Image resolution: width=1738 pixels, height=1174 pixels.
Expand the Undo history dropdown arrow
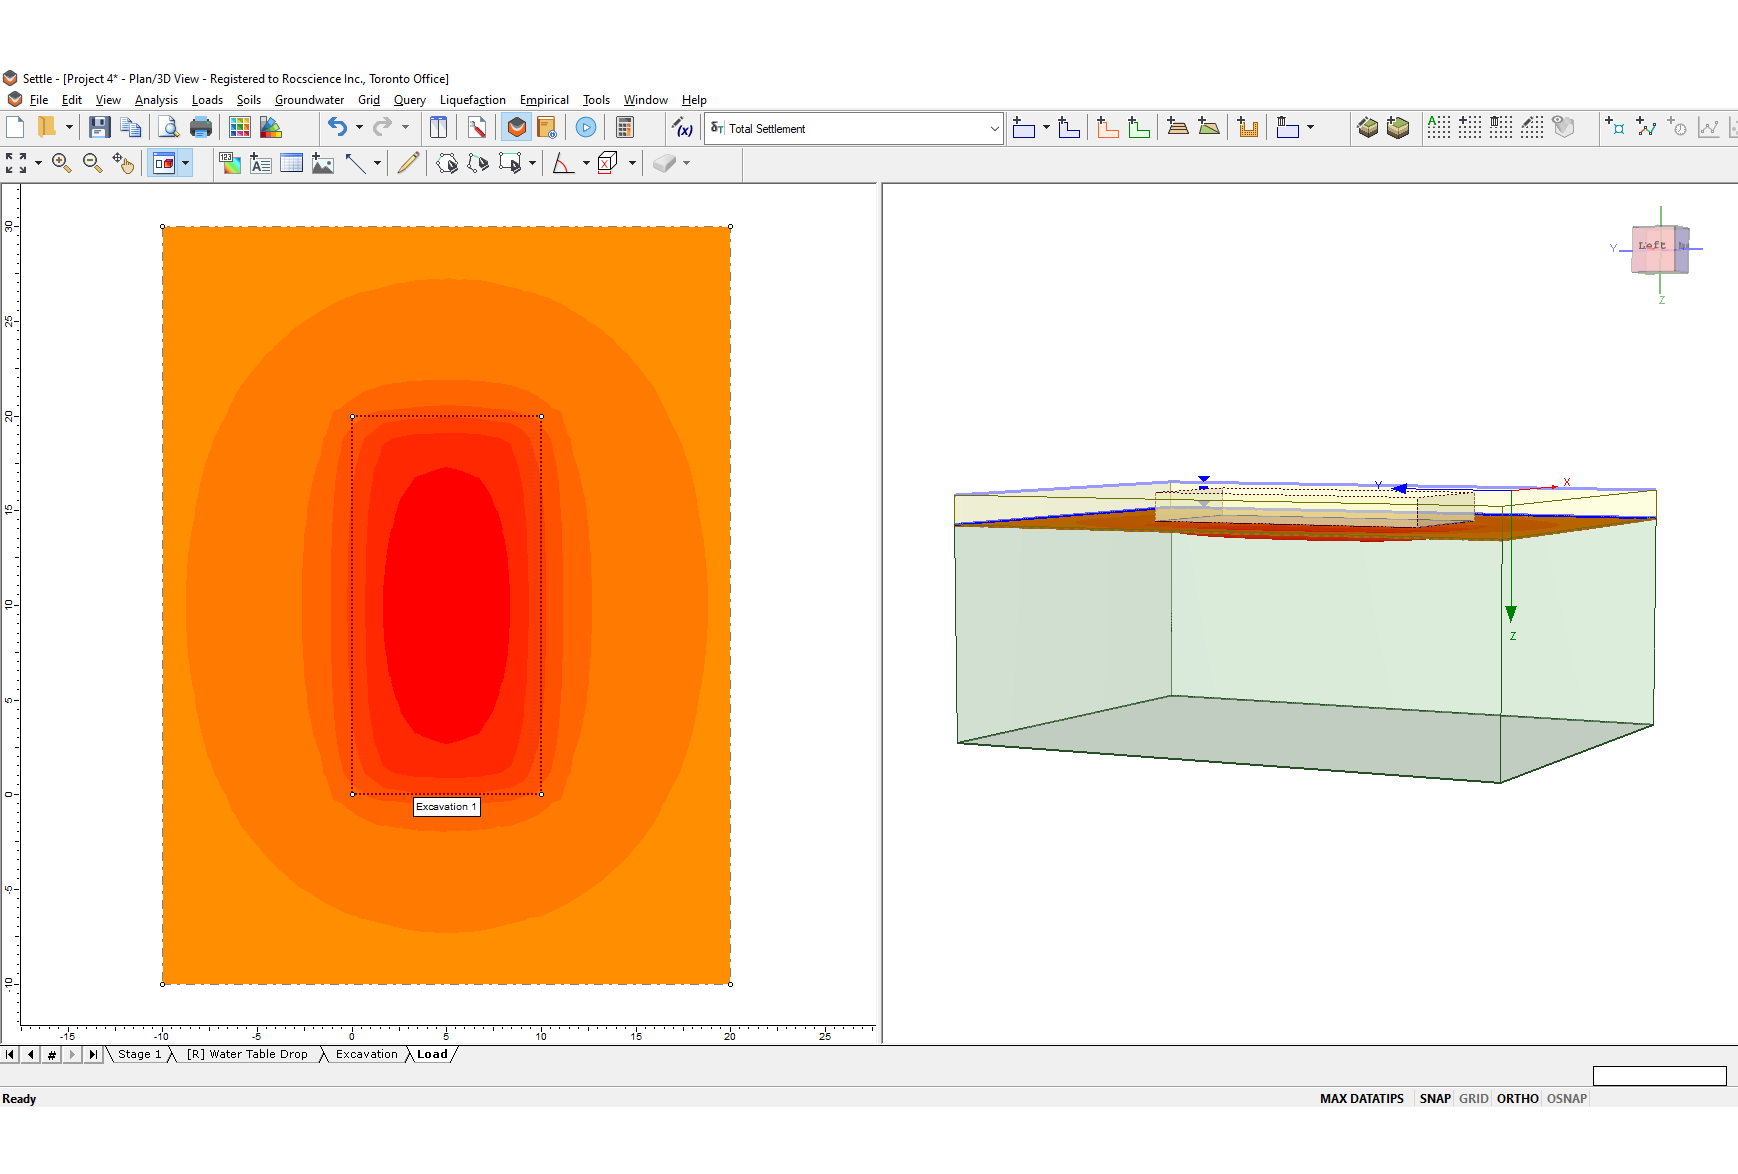[359, 127]
